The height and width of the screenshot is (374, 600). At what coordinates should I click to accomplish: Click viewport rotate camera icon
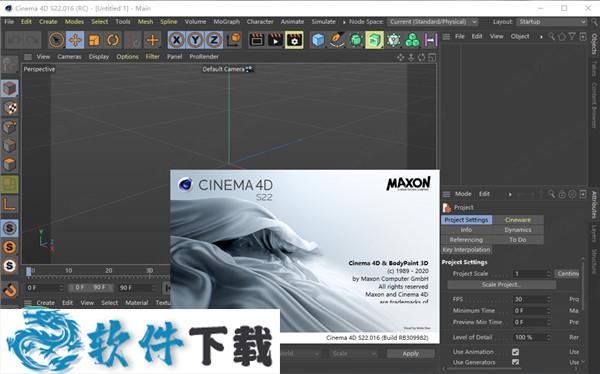(x=421, y=57)
